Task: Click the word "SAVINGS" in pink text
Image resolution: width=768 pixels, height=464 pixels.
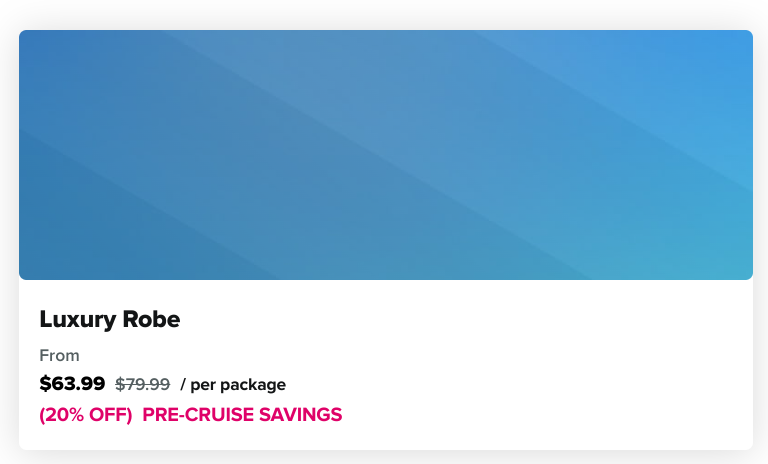Action: [x=300, y=415]
